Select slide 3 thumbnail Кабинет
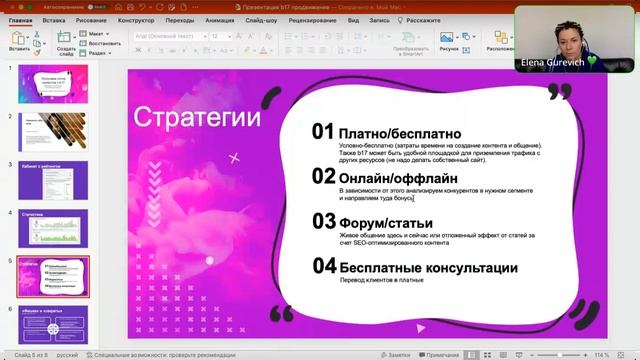 53,180
